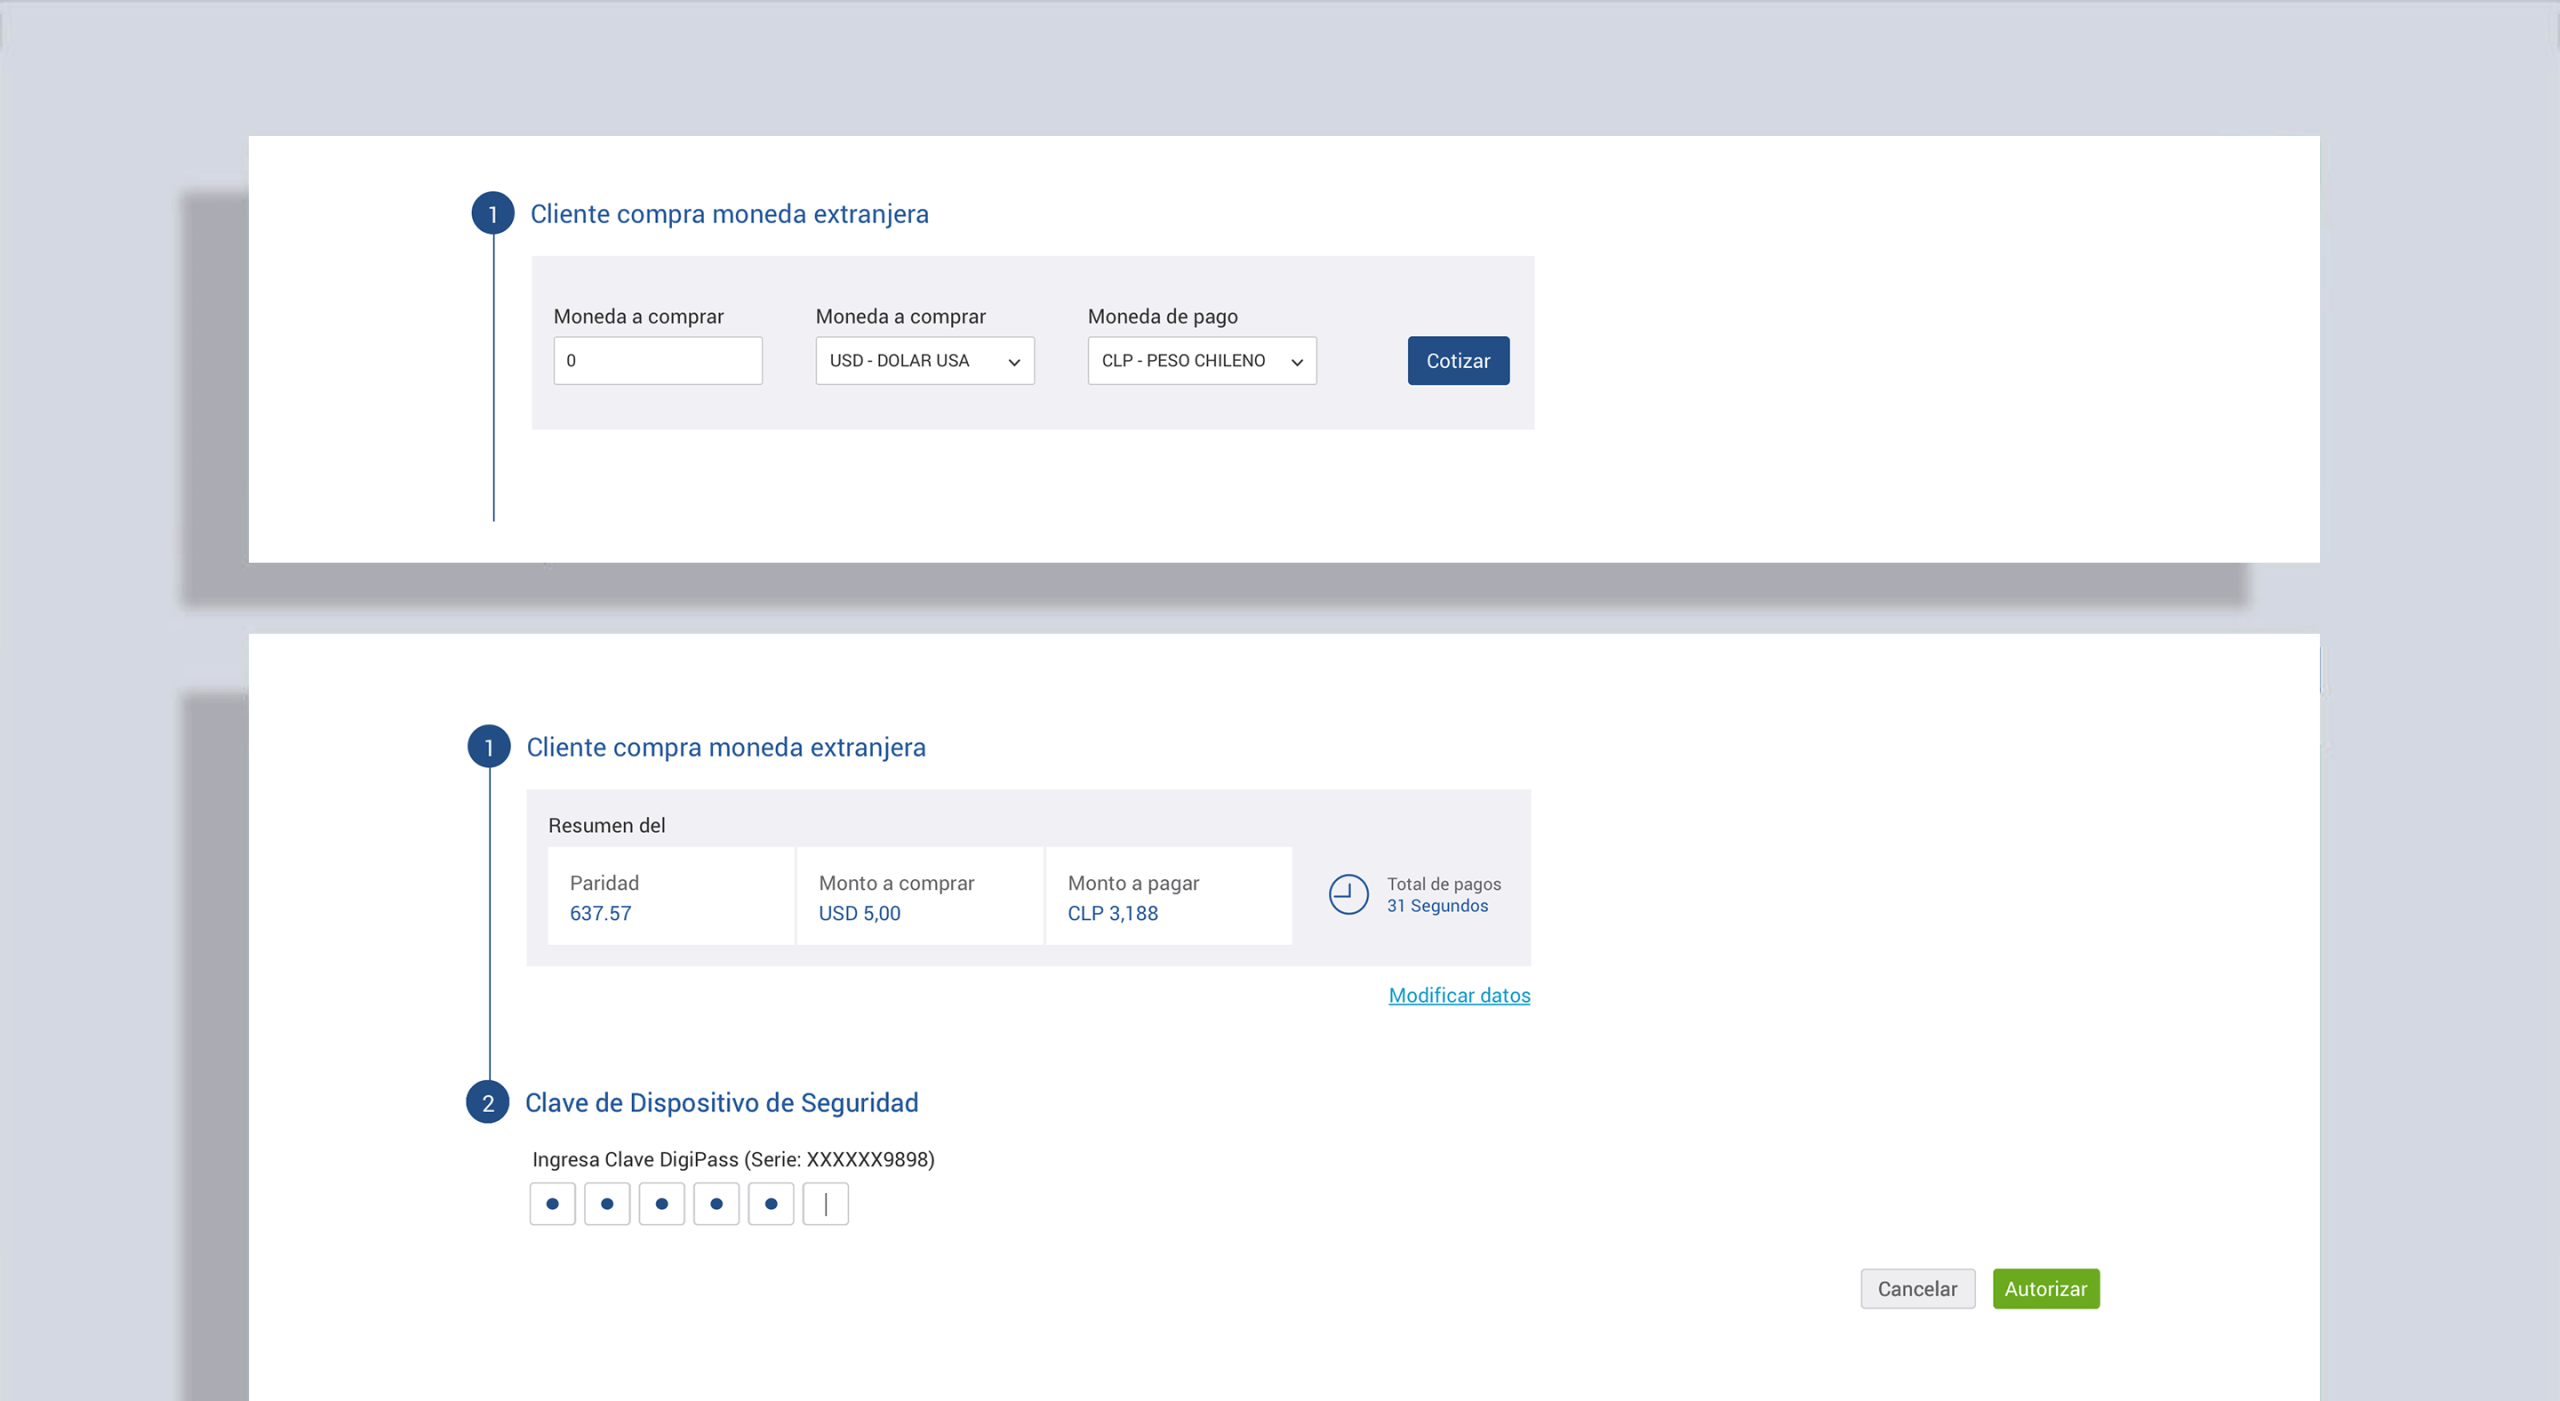Click the Modificar datos link
The image size is (2560, 1401).
1459,995
